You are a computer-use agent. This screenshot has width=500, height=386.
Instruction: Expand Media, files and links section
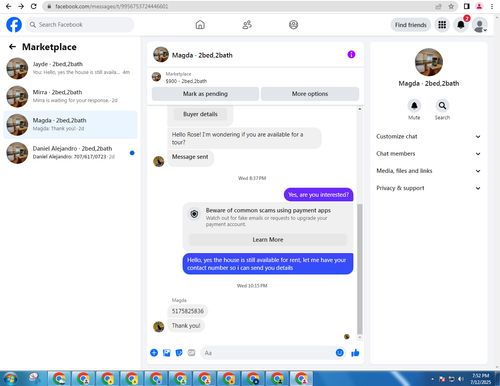pos(428,171)
